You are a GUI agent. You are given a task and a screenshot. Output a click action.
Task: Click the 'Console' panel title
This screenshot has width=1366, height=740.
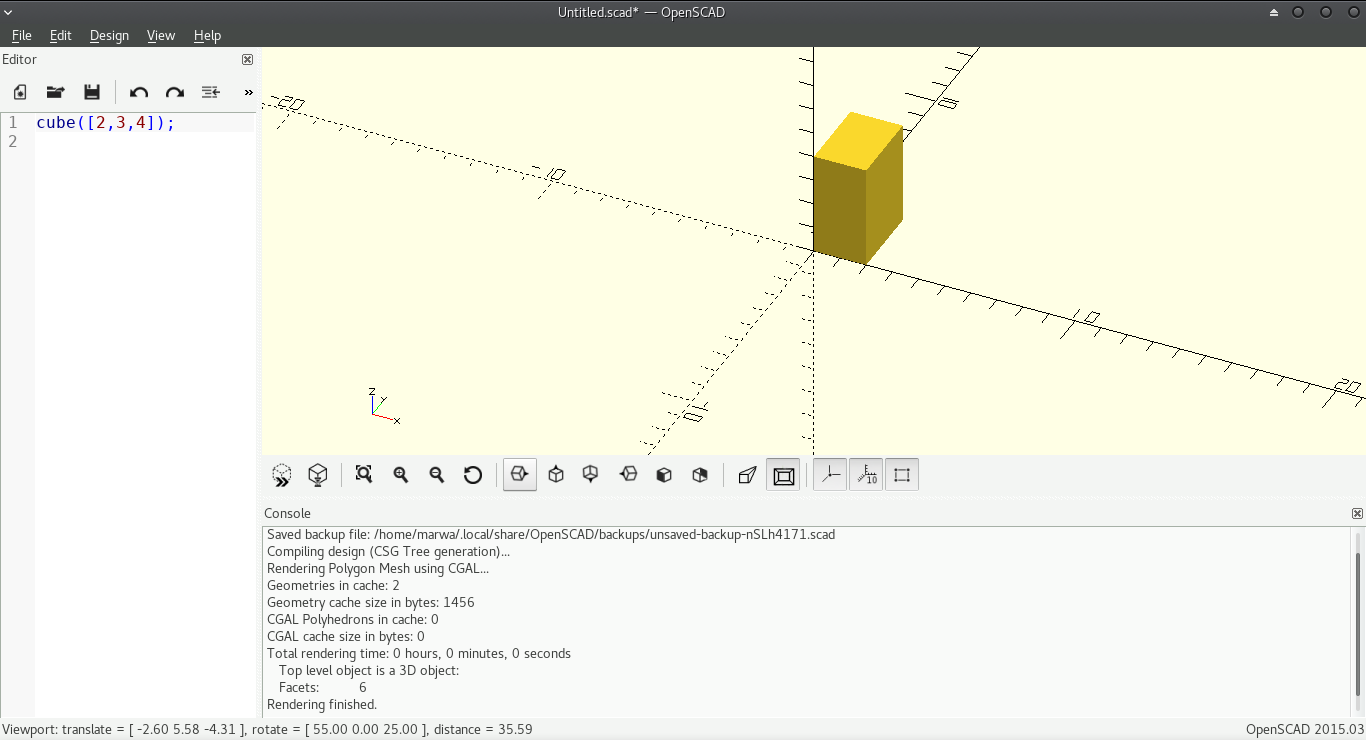point(287,514)
